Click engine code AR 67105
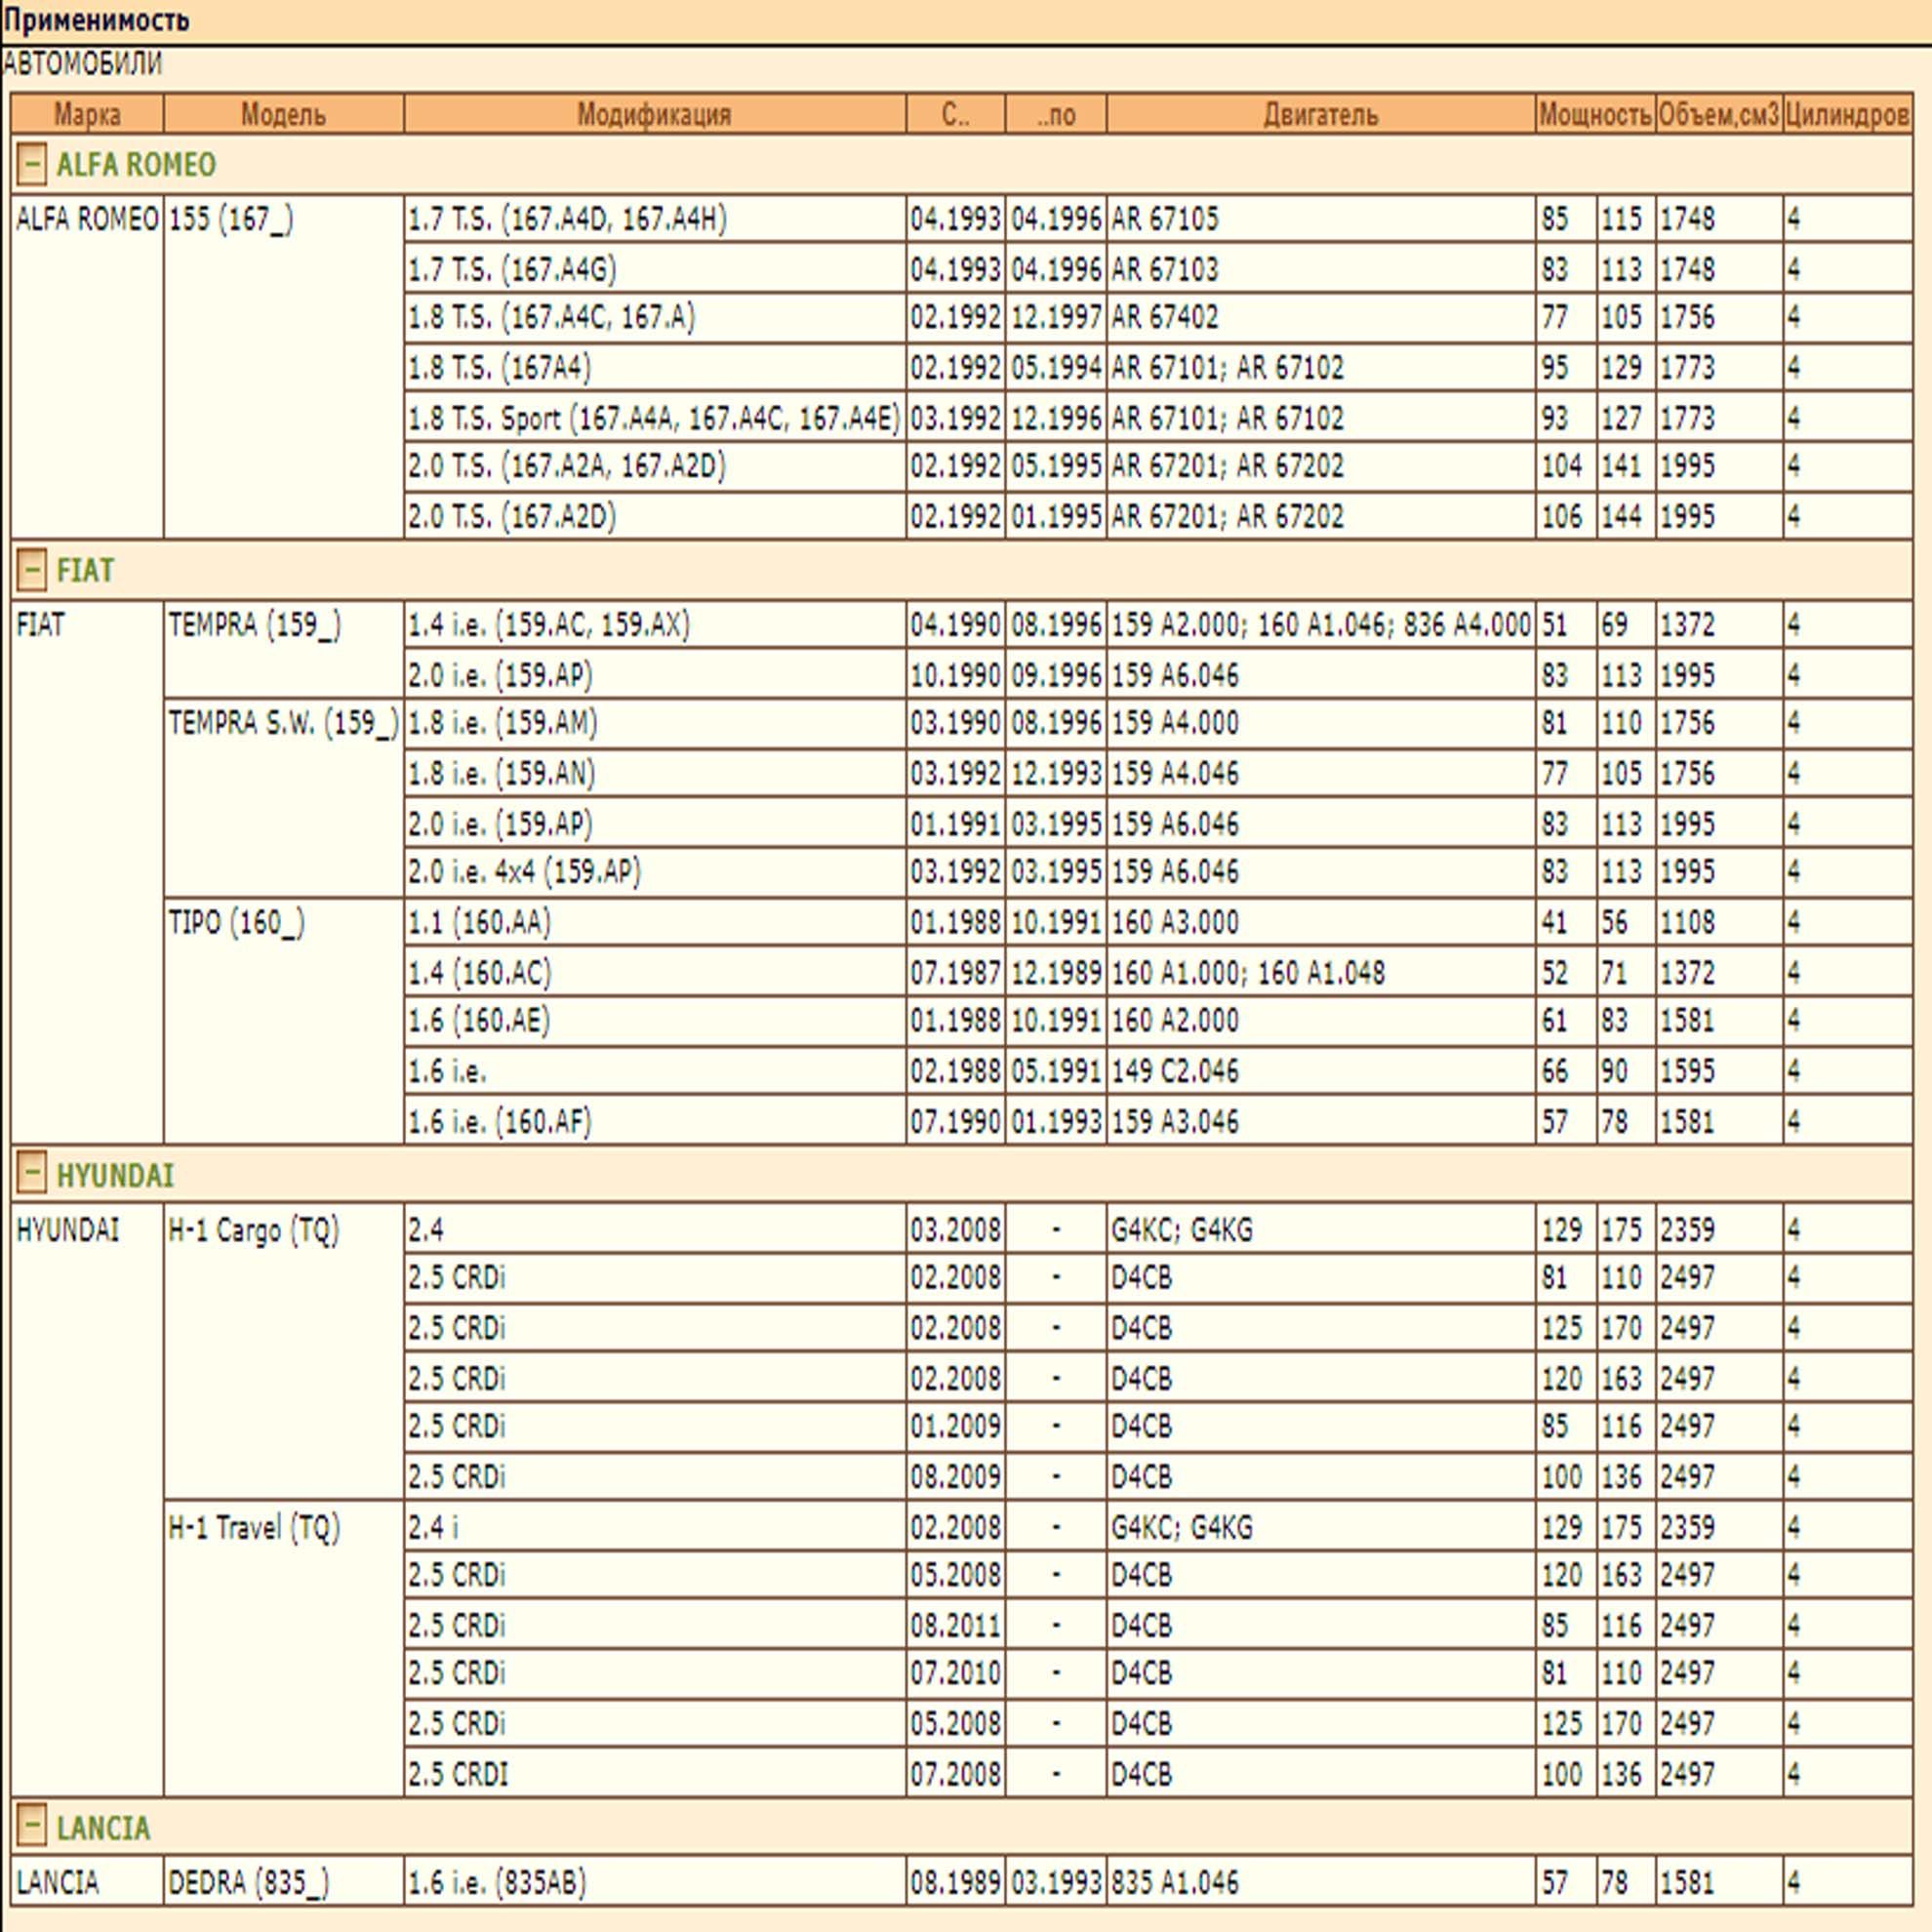The image size is (1932, 1932). (x=1165, y=219)
